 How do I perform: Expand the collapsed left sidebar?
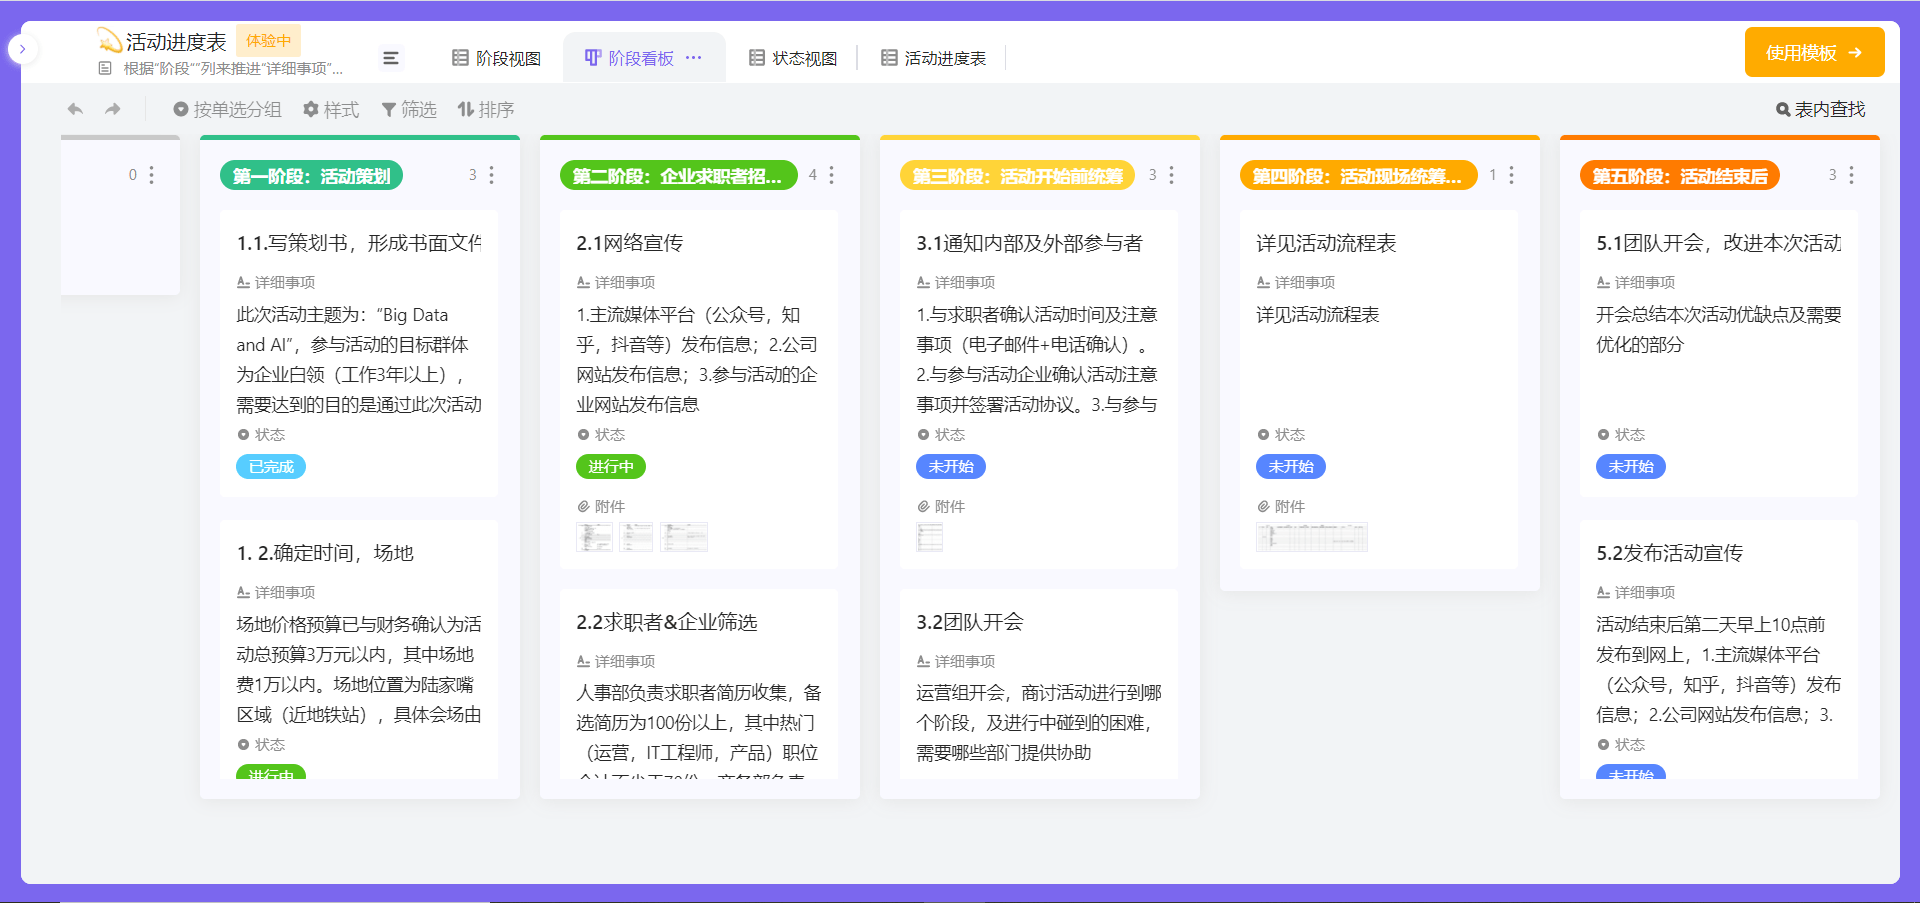(x=23, y=48)
